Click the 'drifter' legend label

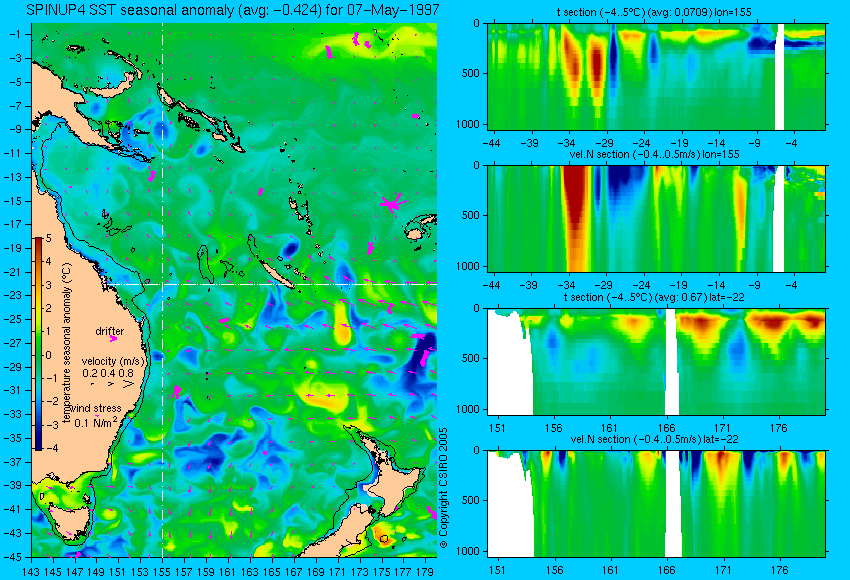[110, 331]
